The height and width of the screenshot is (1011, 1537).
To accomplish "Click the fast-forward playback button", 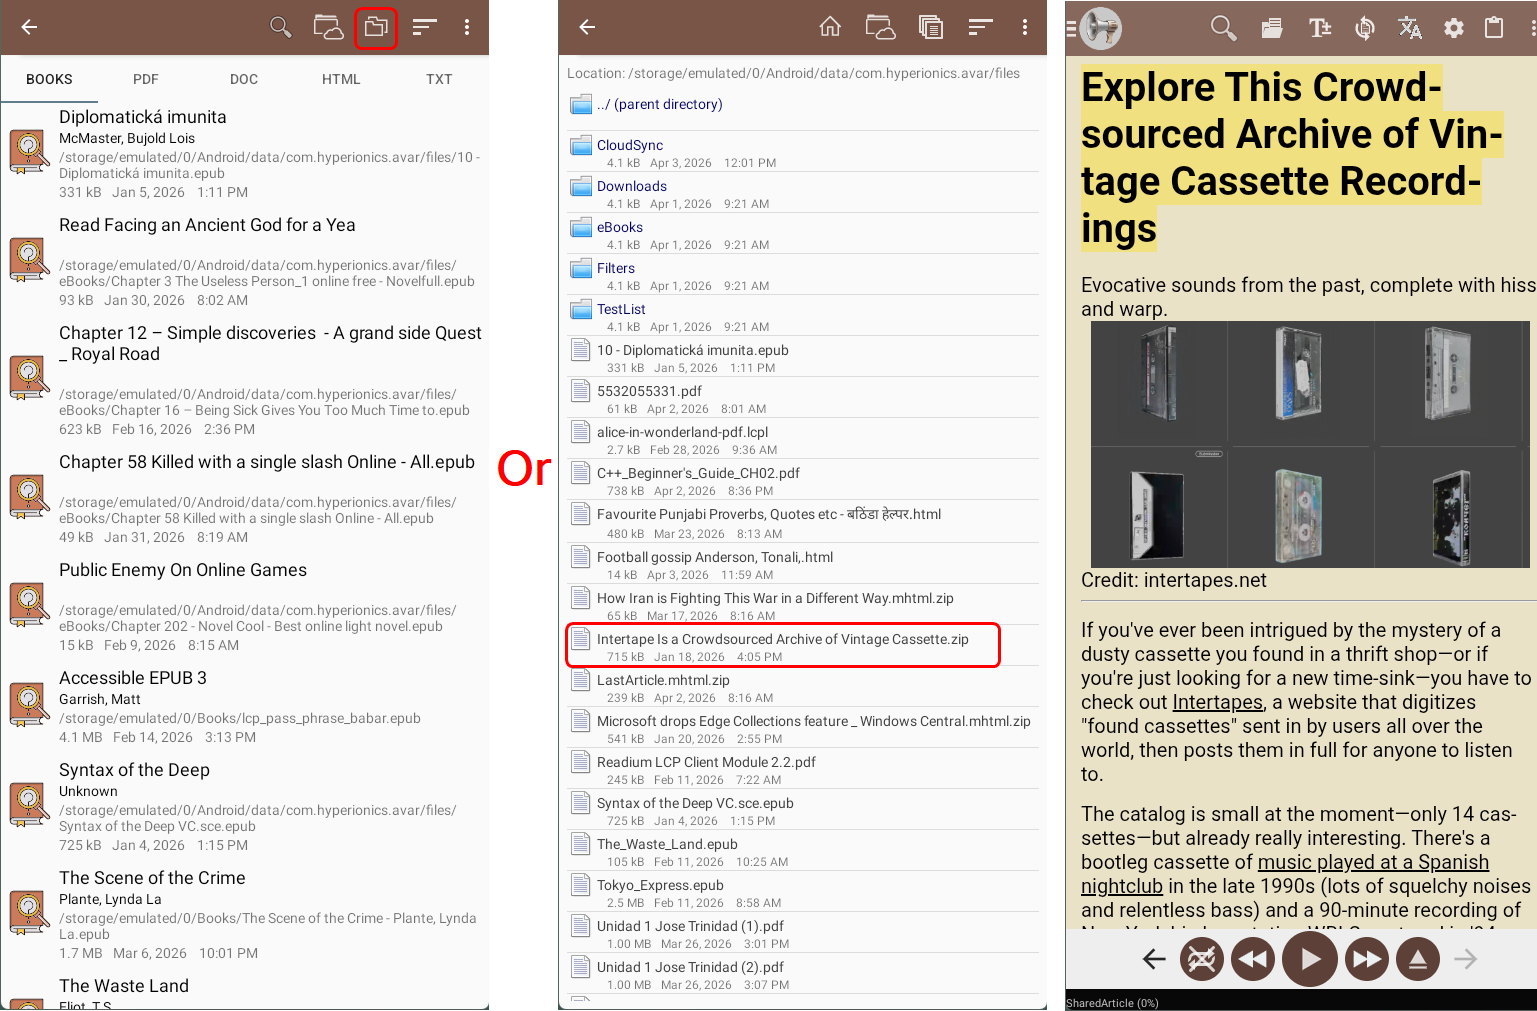I will click(x=1366, y=960).
